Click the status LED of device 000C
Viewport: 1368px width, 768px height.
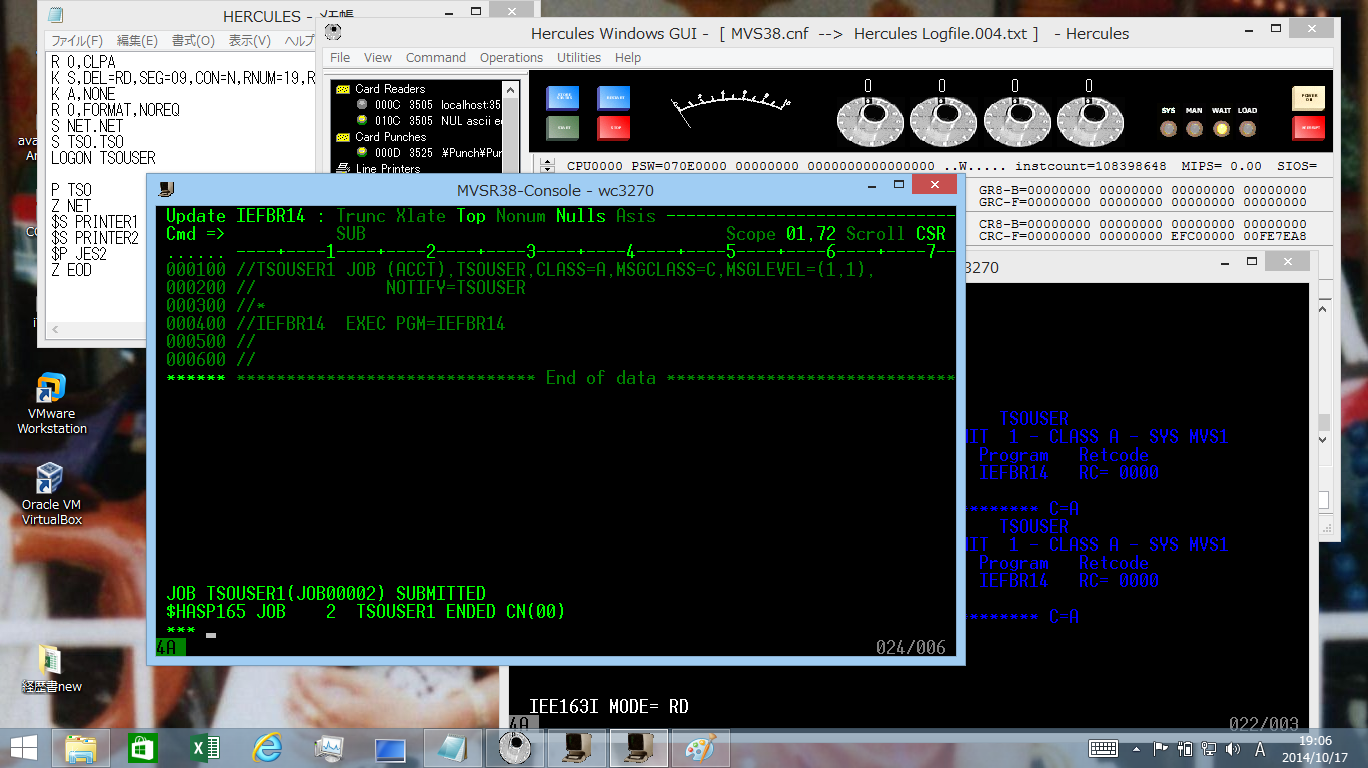tap(362, 105)
